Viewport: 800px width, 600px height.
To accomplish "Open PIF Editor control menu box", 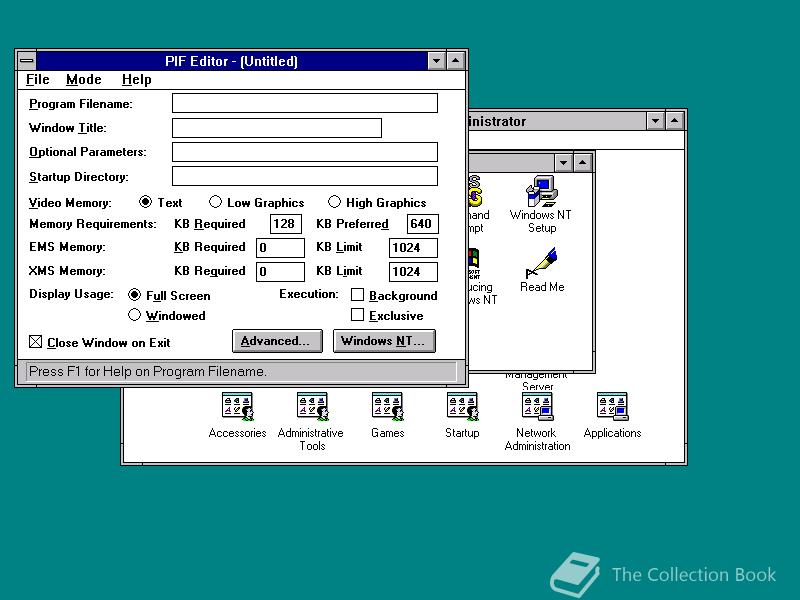I will coord(27,61).
